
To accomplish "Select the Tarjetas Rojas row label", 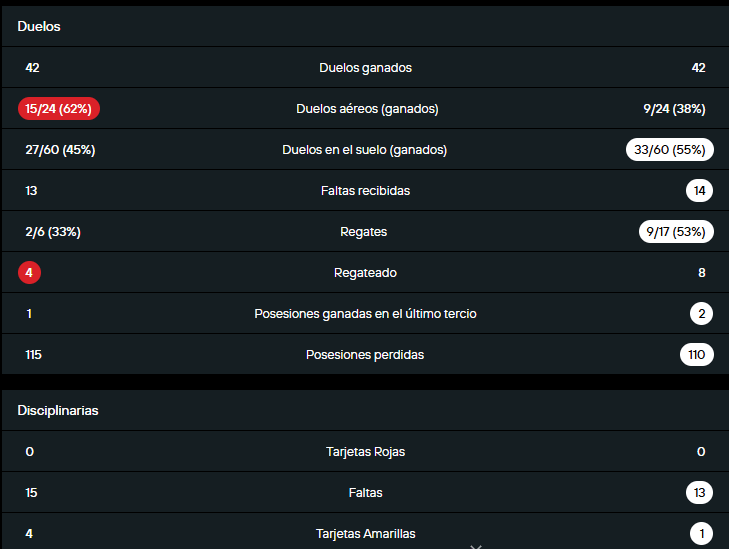I will click(365, 451).
